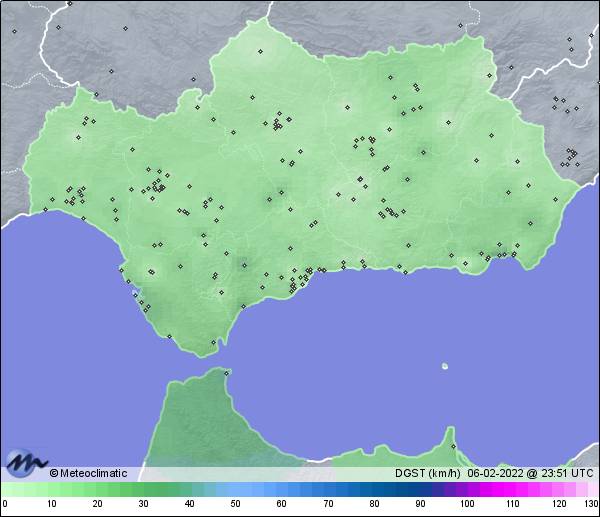This screenshot has width=600, height=517.
Task: Click the 06-02-2022 date in the footer
Action: click(495, 474)
